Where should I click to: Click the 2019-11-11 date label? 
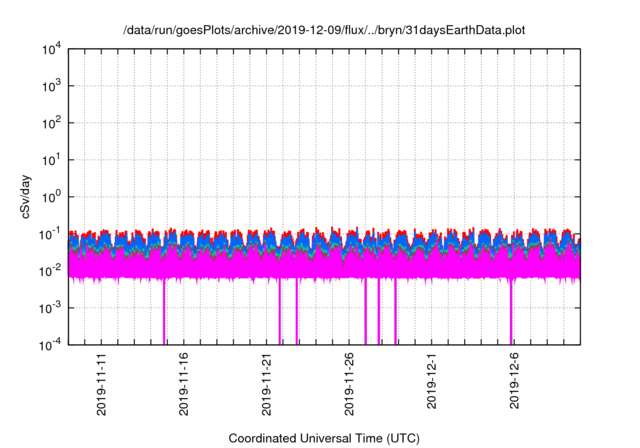(x=101, y=384)
